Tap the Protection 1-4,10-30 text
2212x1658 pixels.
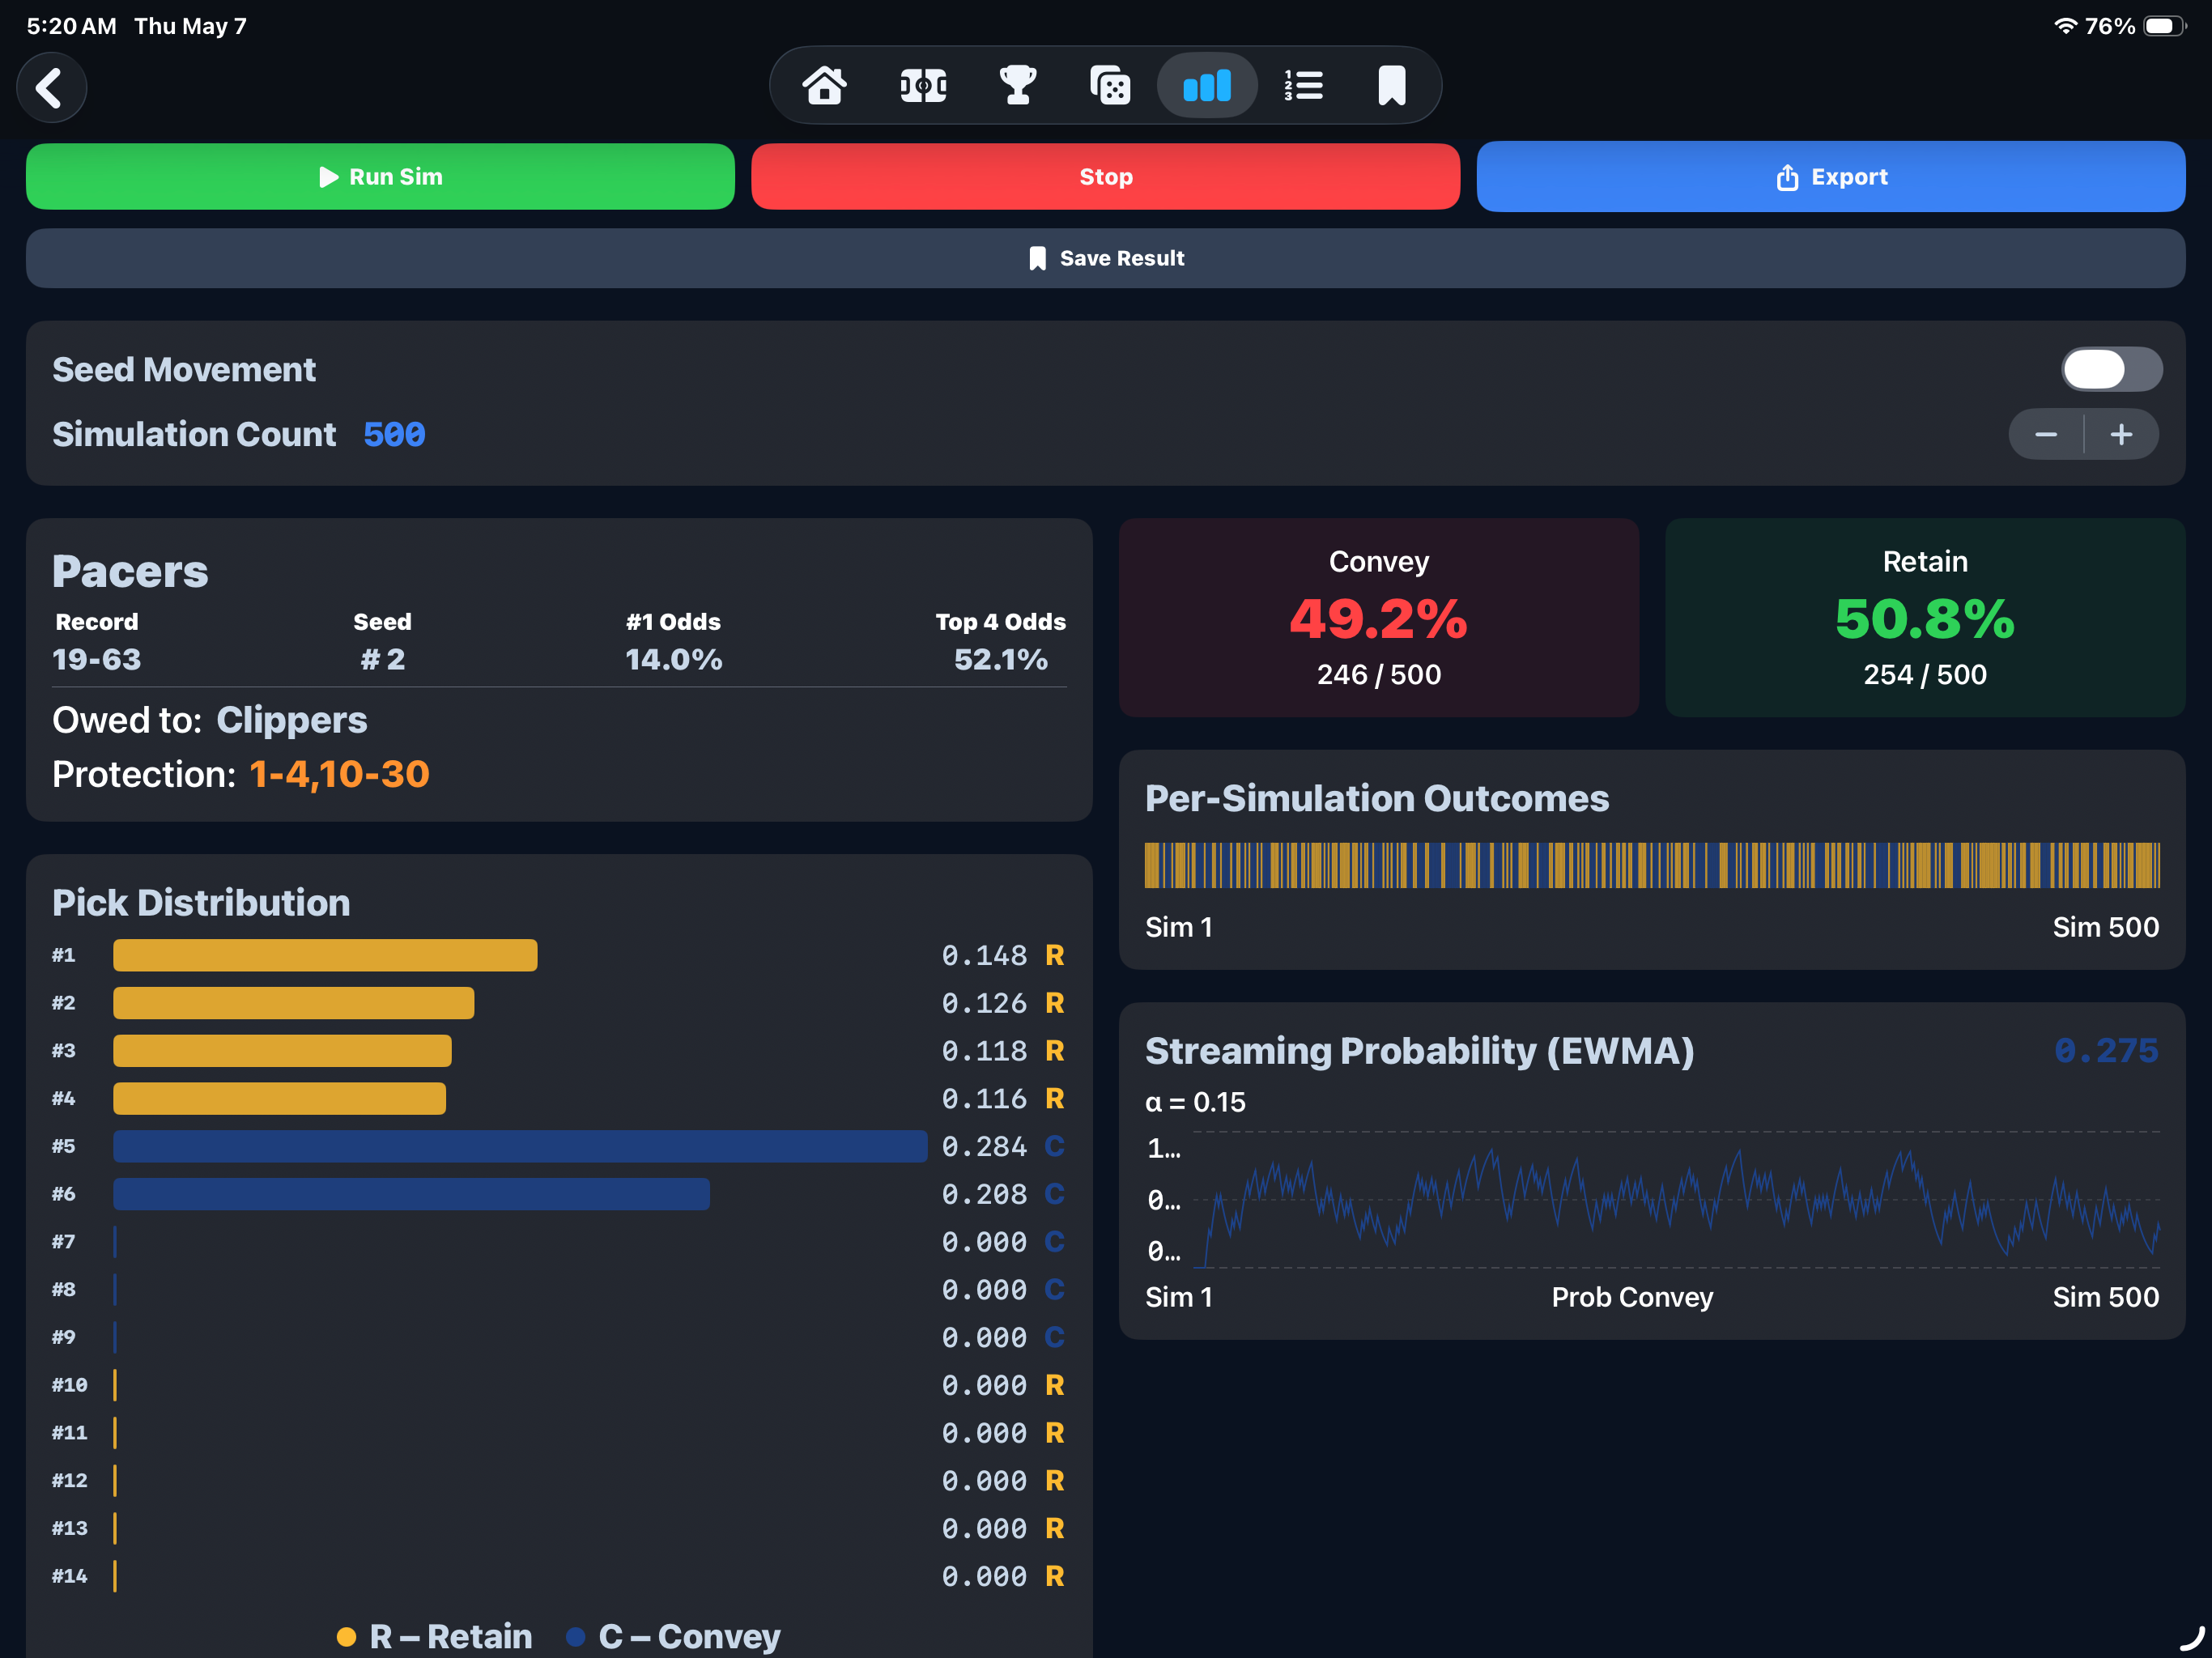(x=241, y=775)
